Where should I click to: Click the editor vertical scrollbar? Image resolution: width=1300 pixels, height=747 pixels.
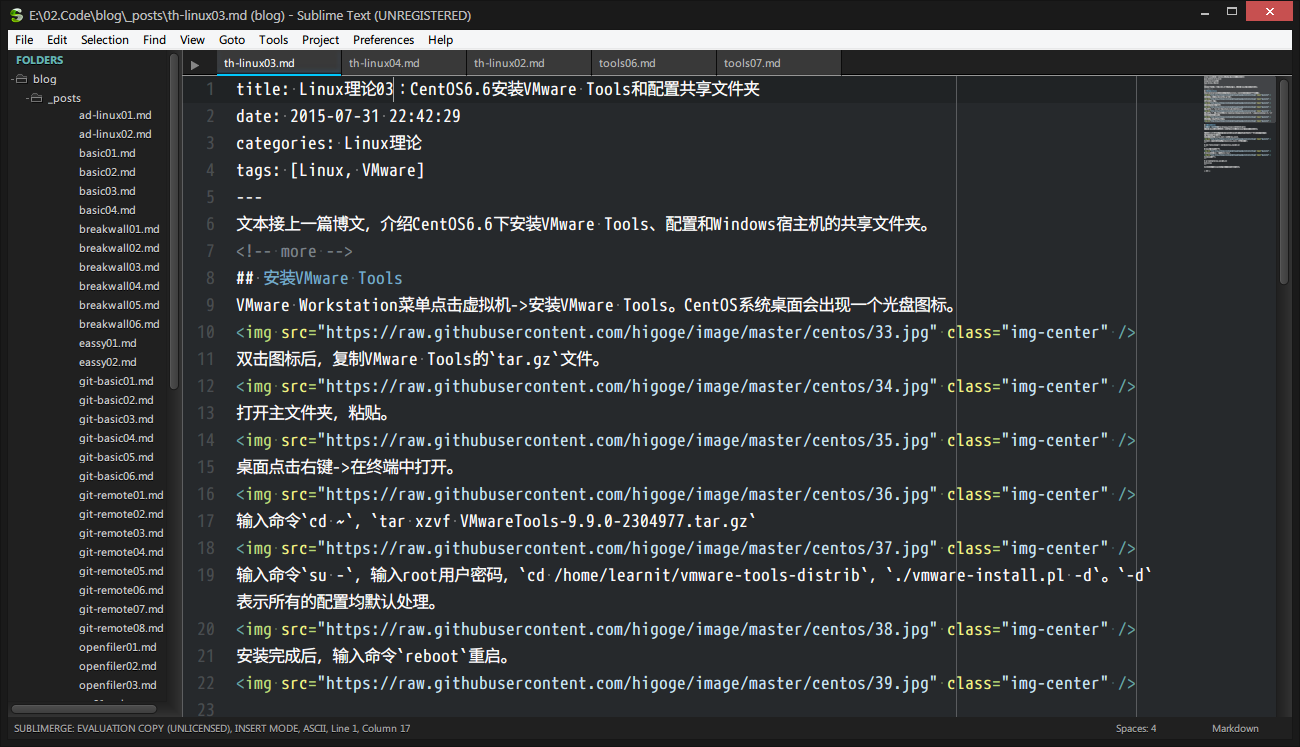tap(1284, 182)
